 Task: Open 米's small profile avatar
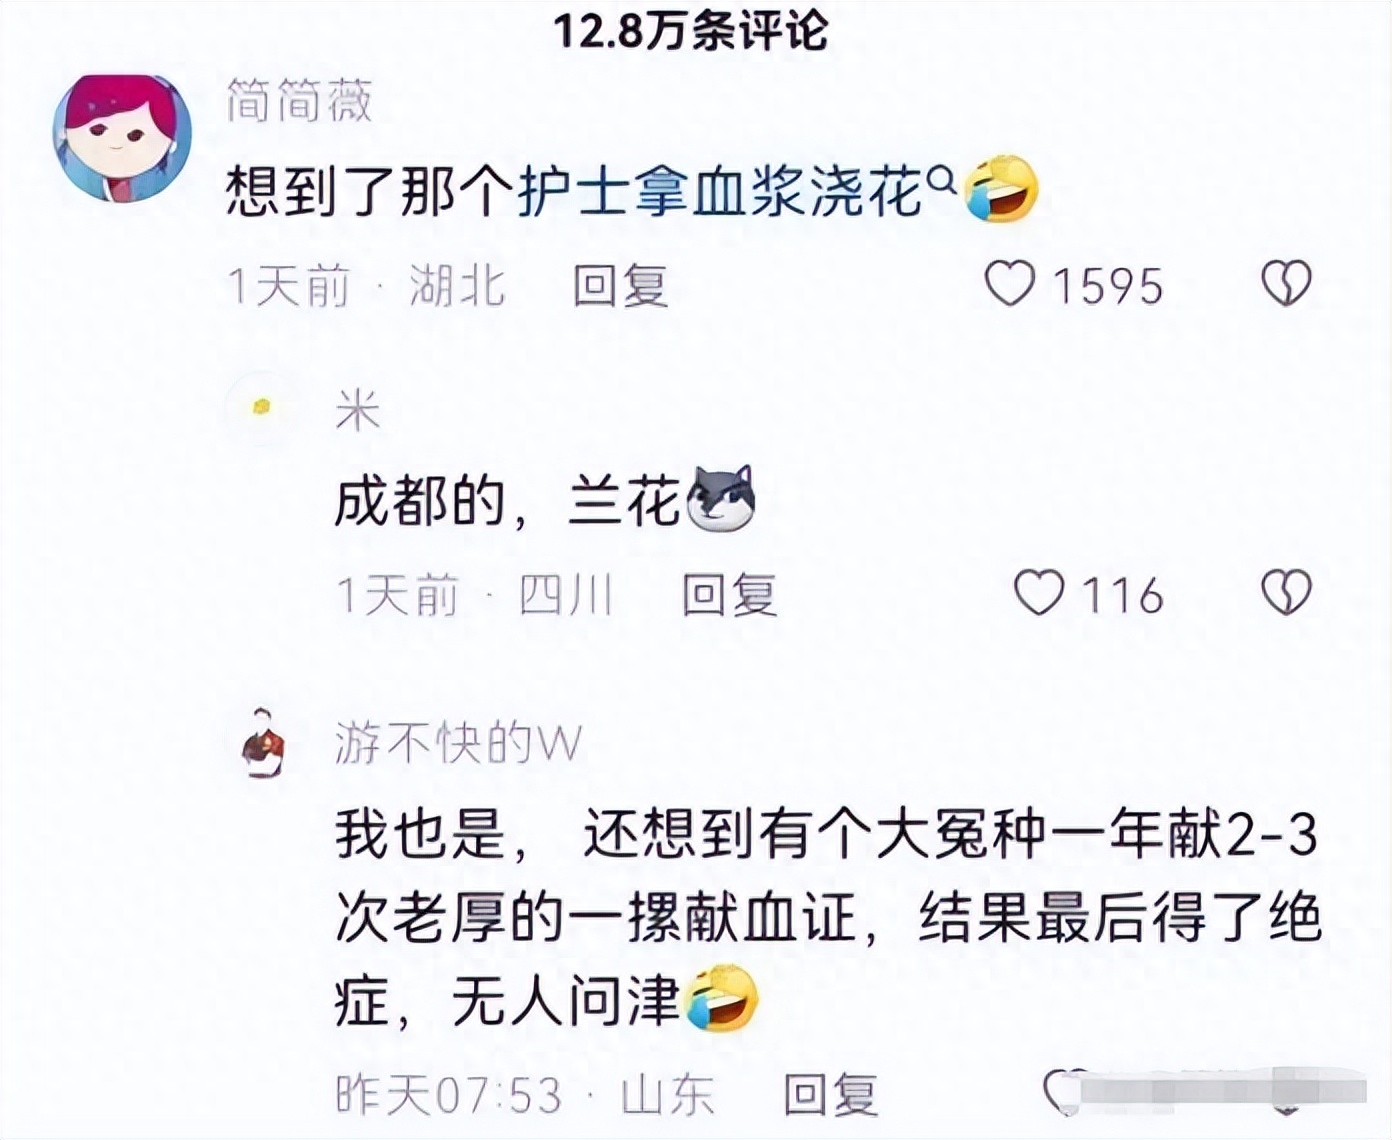click(263, 407)
